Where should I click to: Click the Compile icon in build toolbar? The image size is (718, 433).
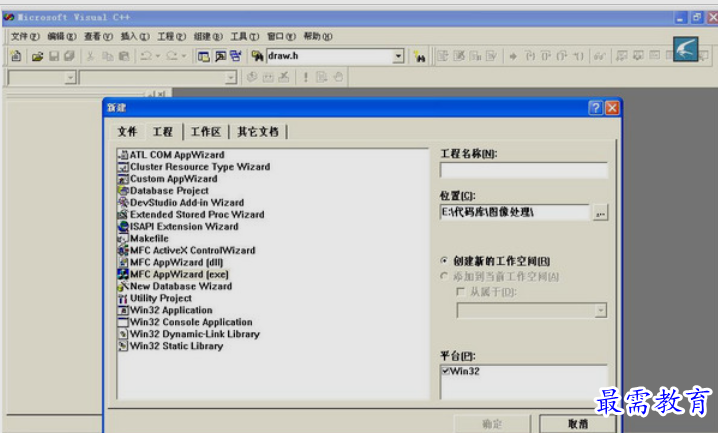pos(252,77)
